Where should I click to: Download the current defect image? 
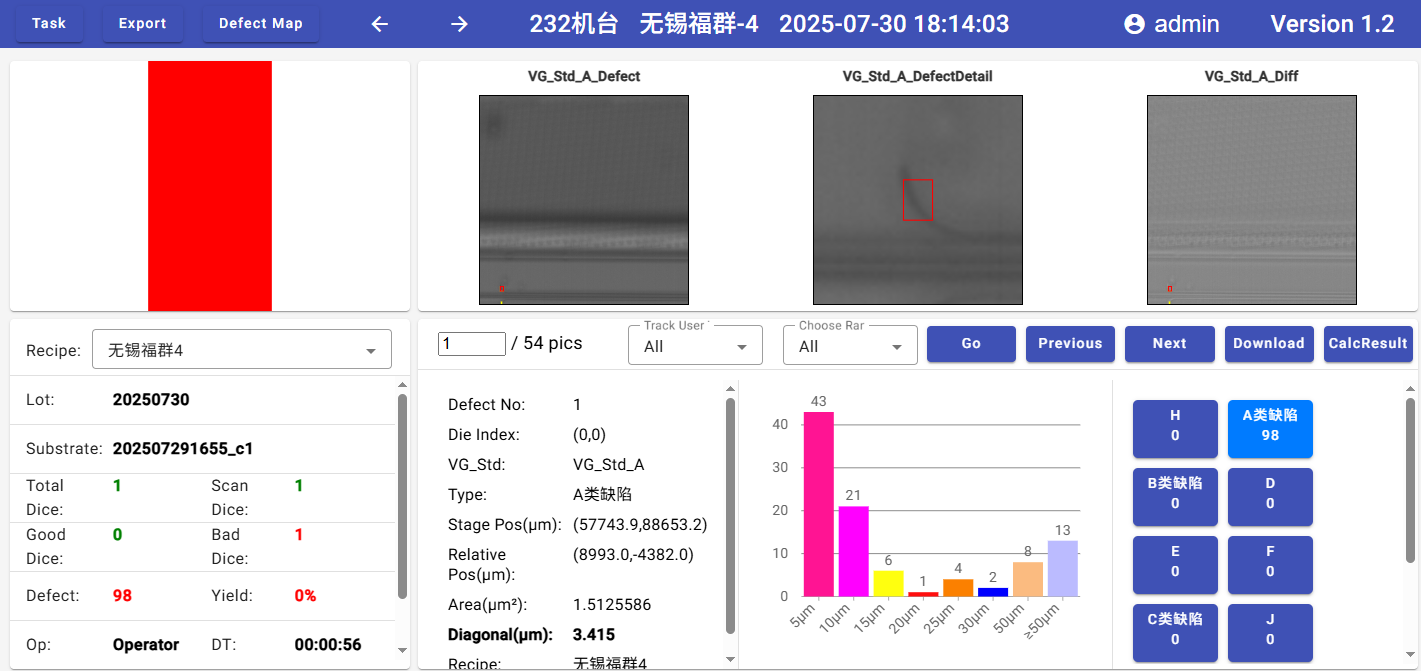click(1268, 343)
